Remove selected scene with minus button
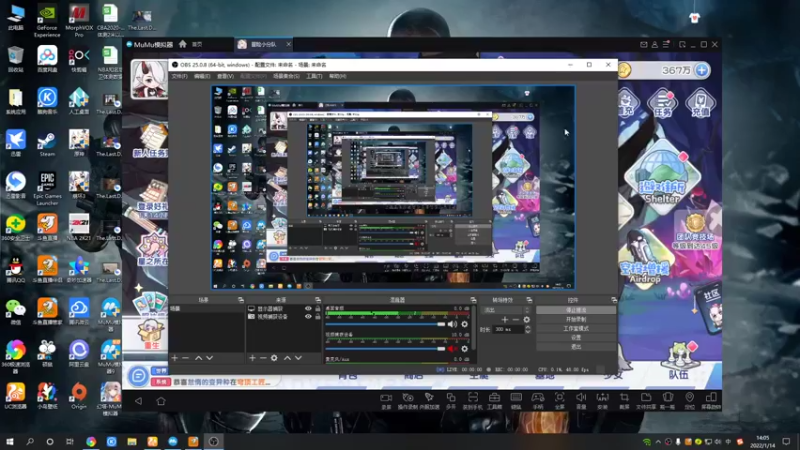Viewport: 800px width, 450px height. 186,358
